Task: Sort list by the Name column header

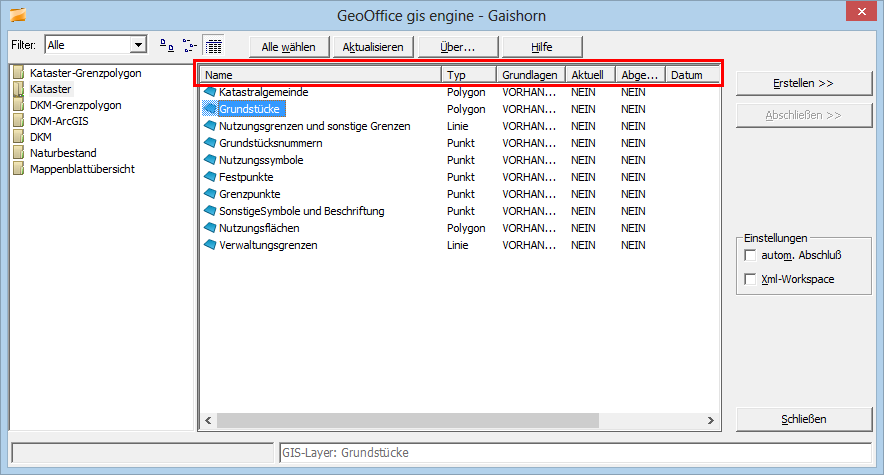Action: point(320,75)
